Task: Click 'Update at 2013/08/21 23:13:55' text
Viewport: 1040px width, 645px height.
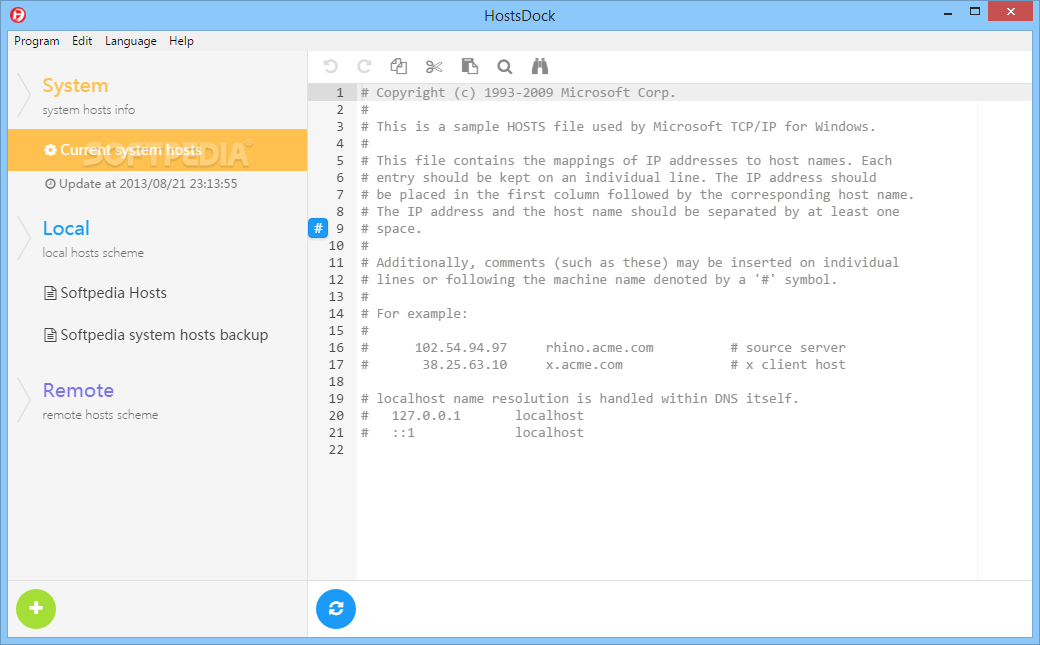Action: 148,184
